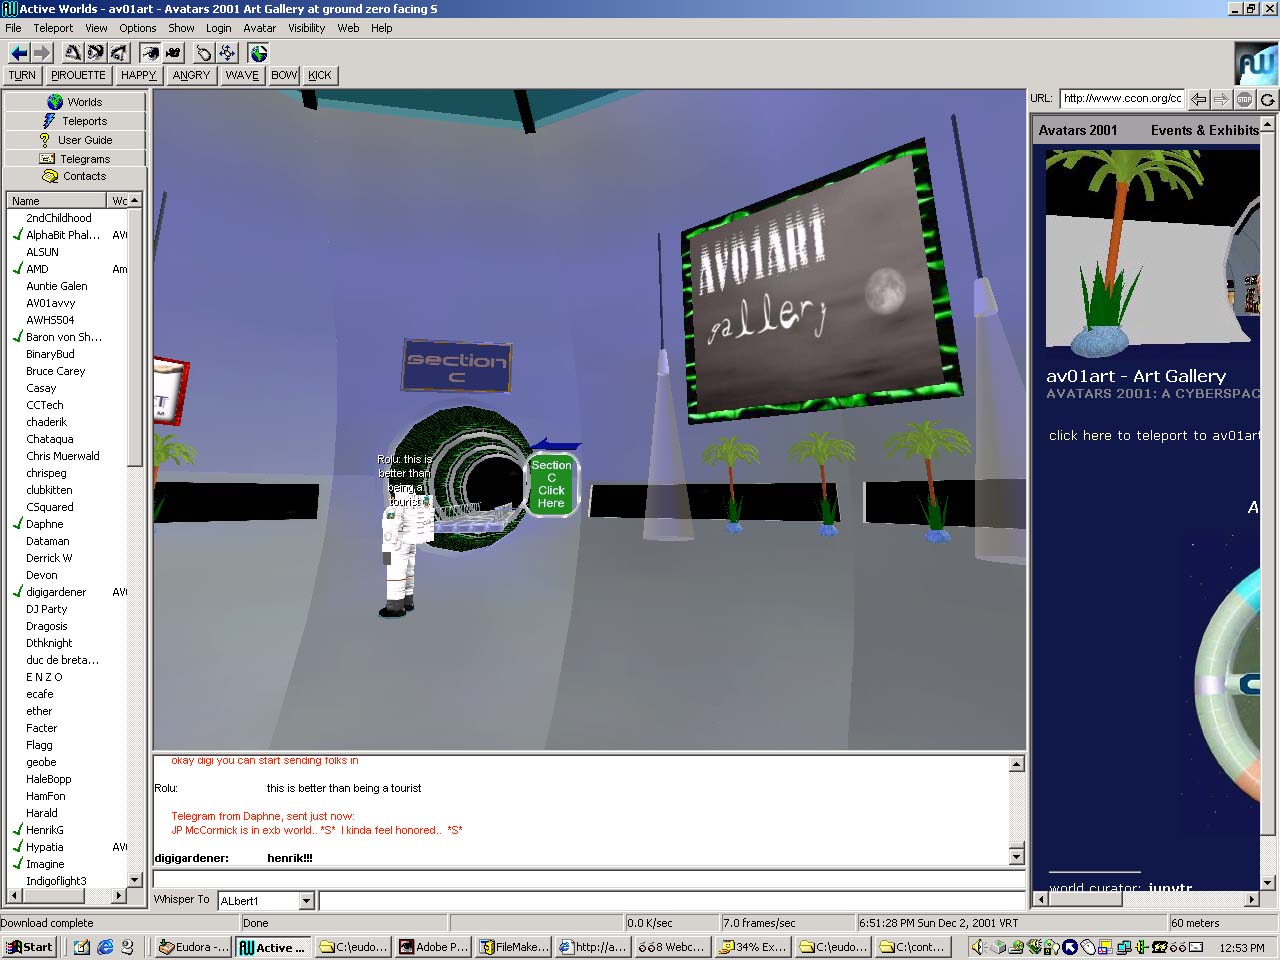Click the URL address field
1280x960 pixels.
(1121, 98)
